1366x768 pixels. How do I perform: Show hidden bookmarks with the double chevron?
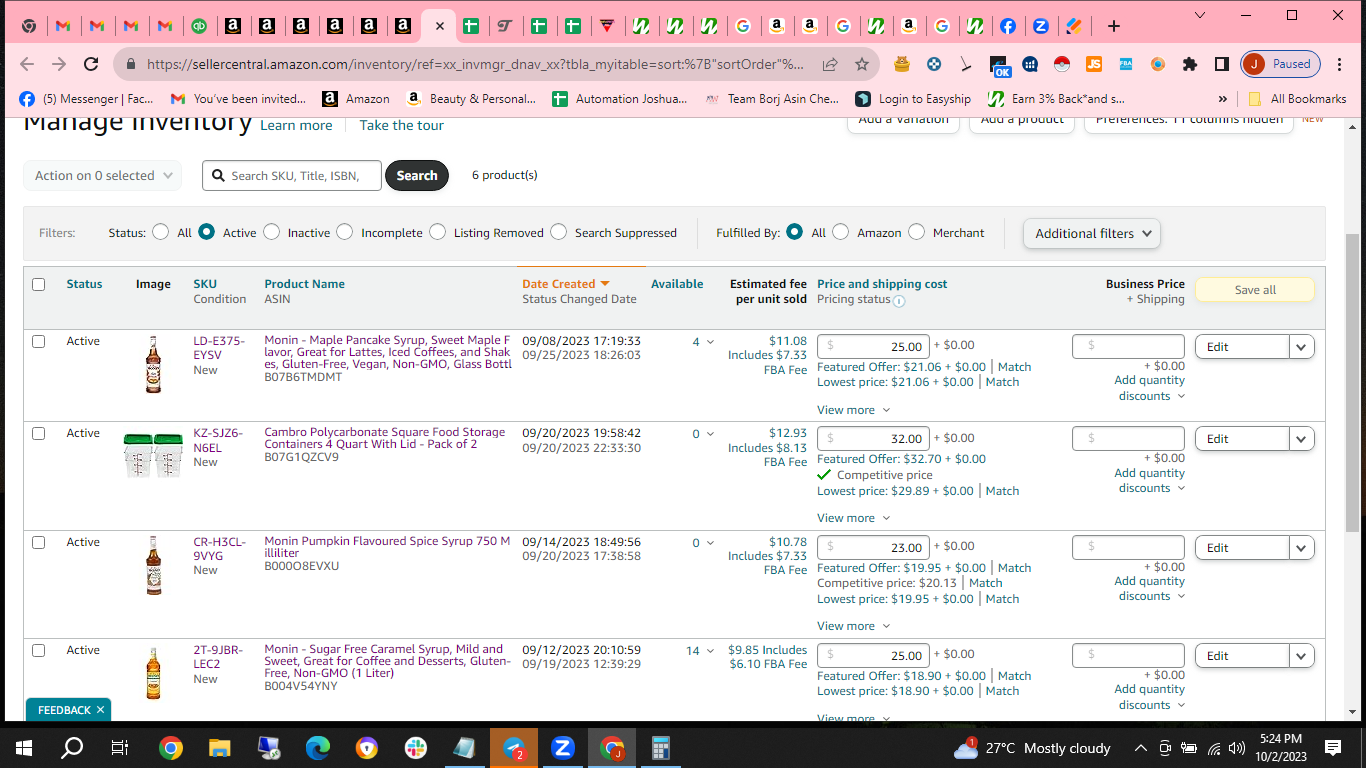tap(1222, 99)
